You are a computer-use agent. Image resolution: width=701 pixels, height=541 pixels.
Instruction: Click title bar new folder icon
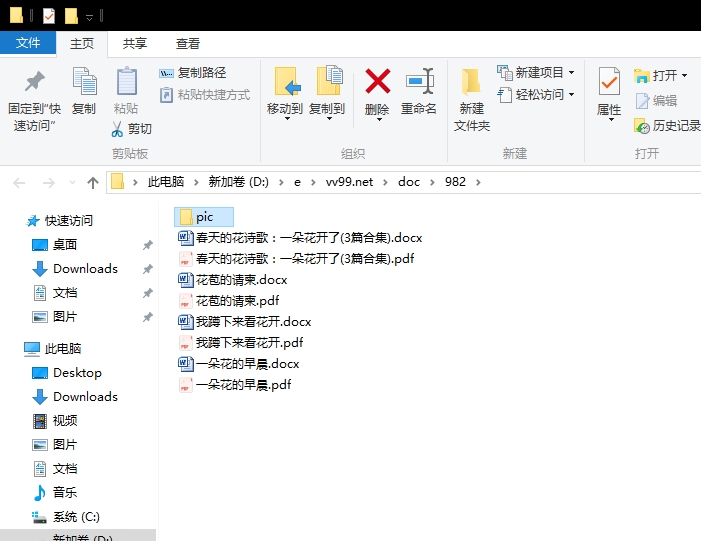[x=71, y=16]
